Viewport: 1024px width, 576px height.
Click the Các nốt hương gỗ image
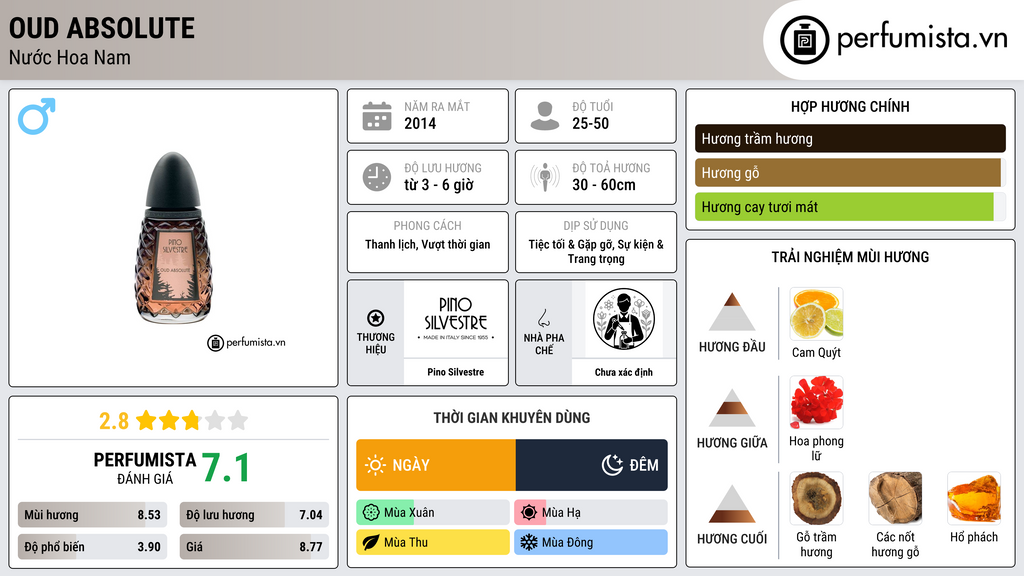(x=895, y=499)
